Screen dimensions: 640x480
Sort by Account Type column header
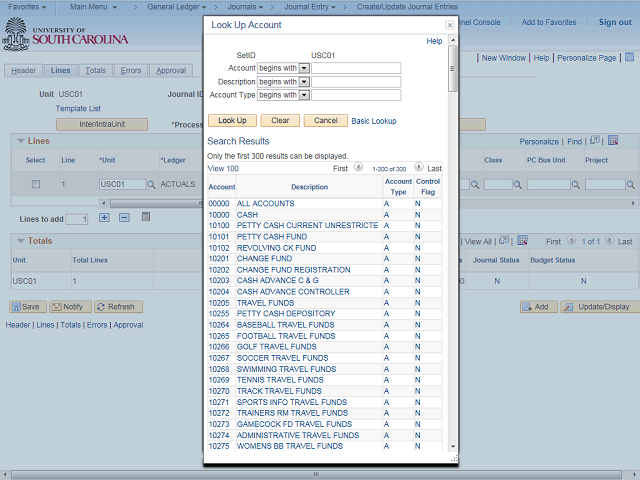(x=398, y=187)
